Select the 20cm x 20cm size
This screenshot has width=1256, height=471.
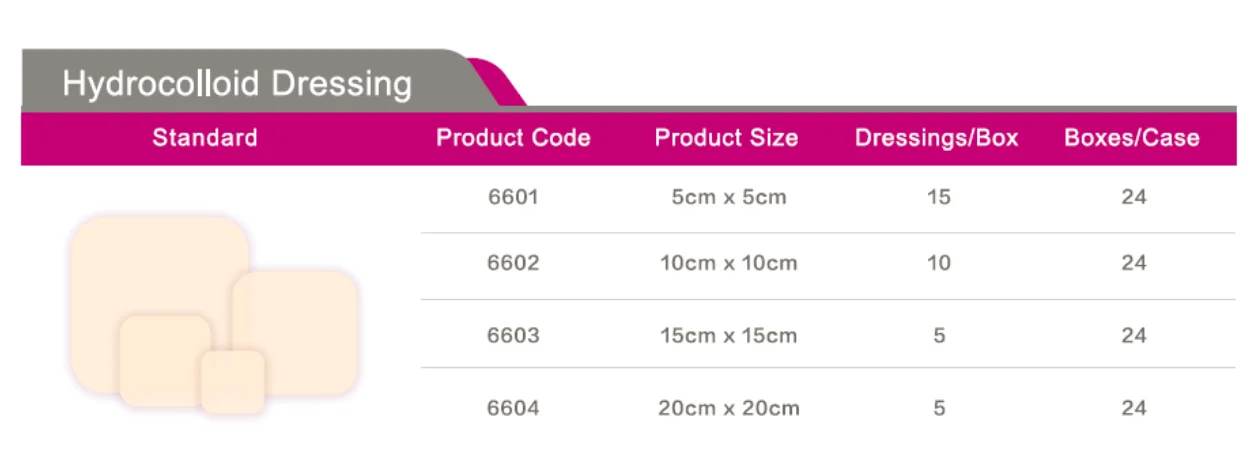click(x=728, y=408)
